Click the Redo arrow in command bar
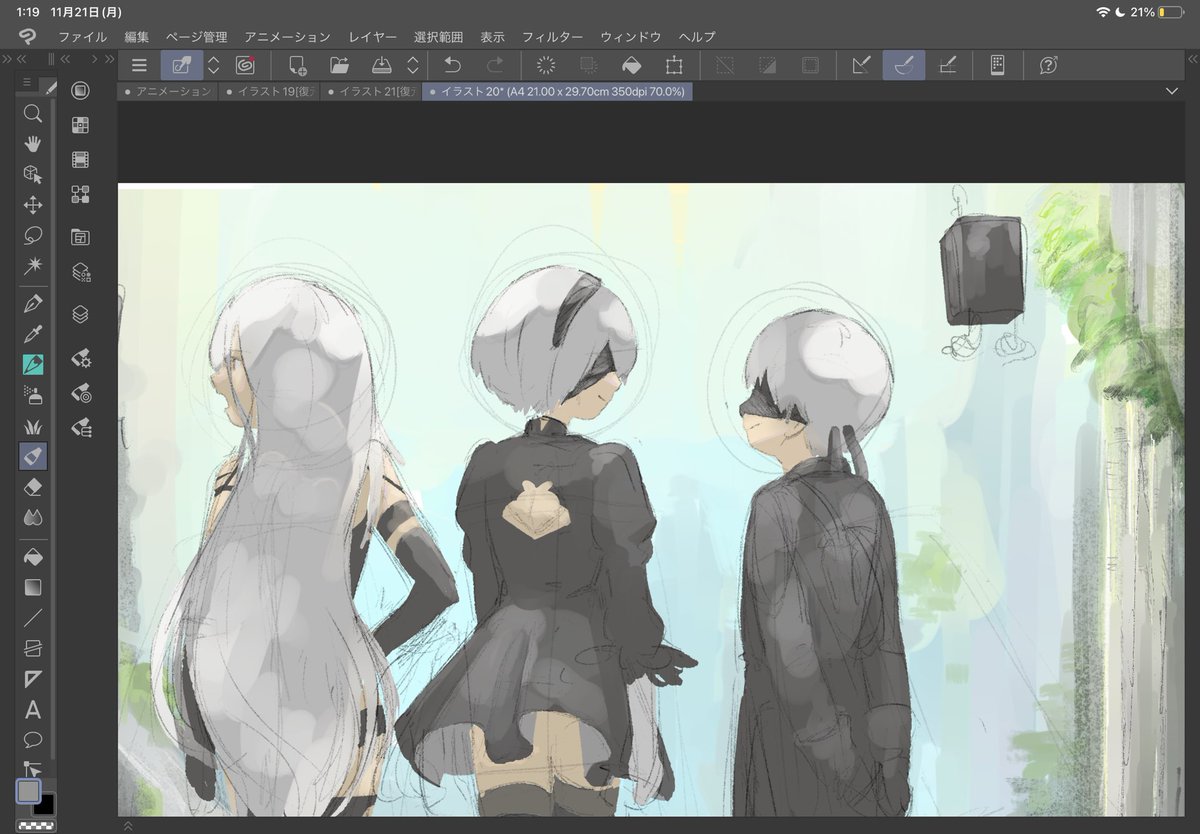 pyautogui.click(x=495, y=65)
